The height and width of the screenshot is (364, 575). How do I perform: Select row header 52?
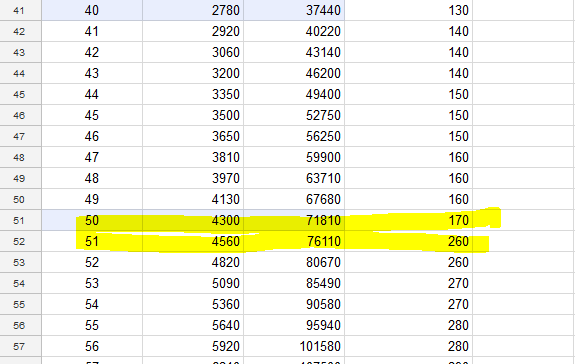coord(21,241)
